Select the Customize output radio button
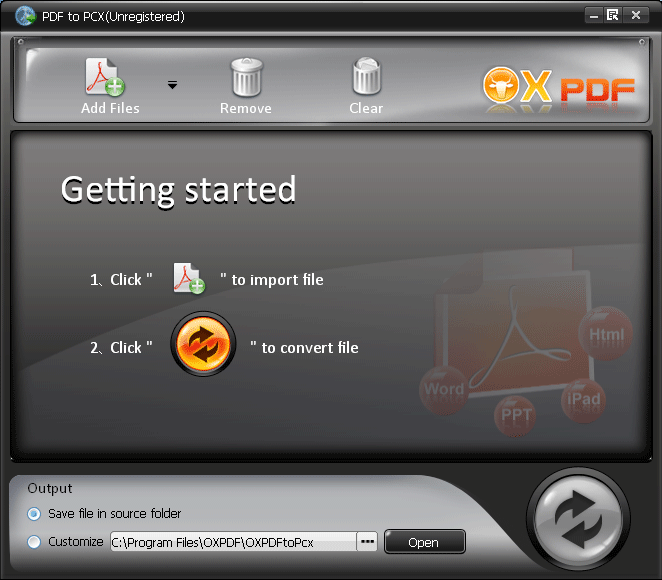Screen dimensions: 662x580 click(x=34, y=542)
